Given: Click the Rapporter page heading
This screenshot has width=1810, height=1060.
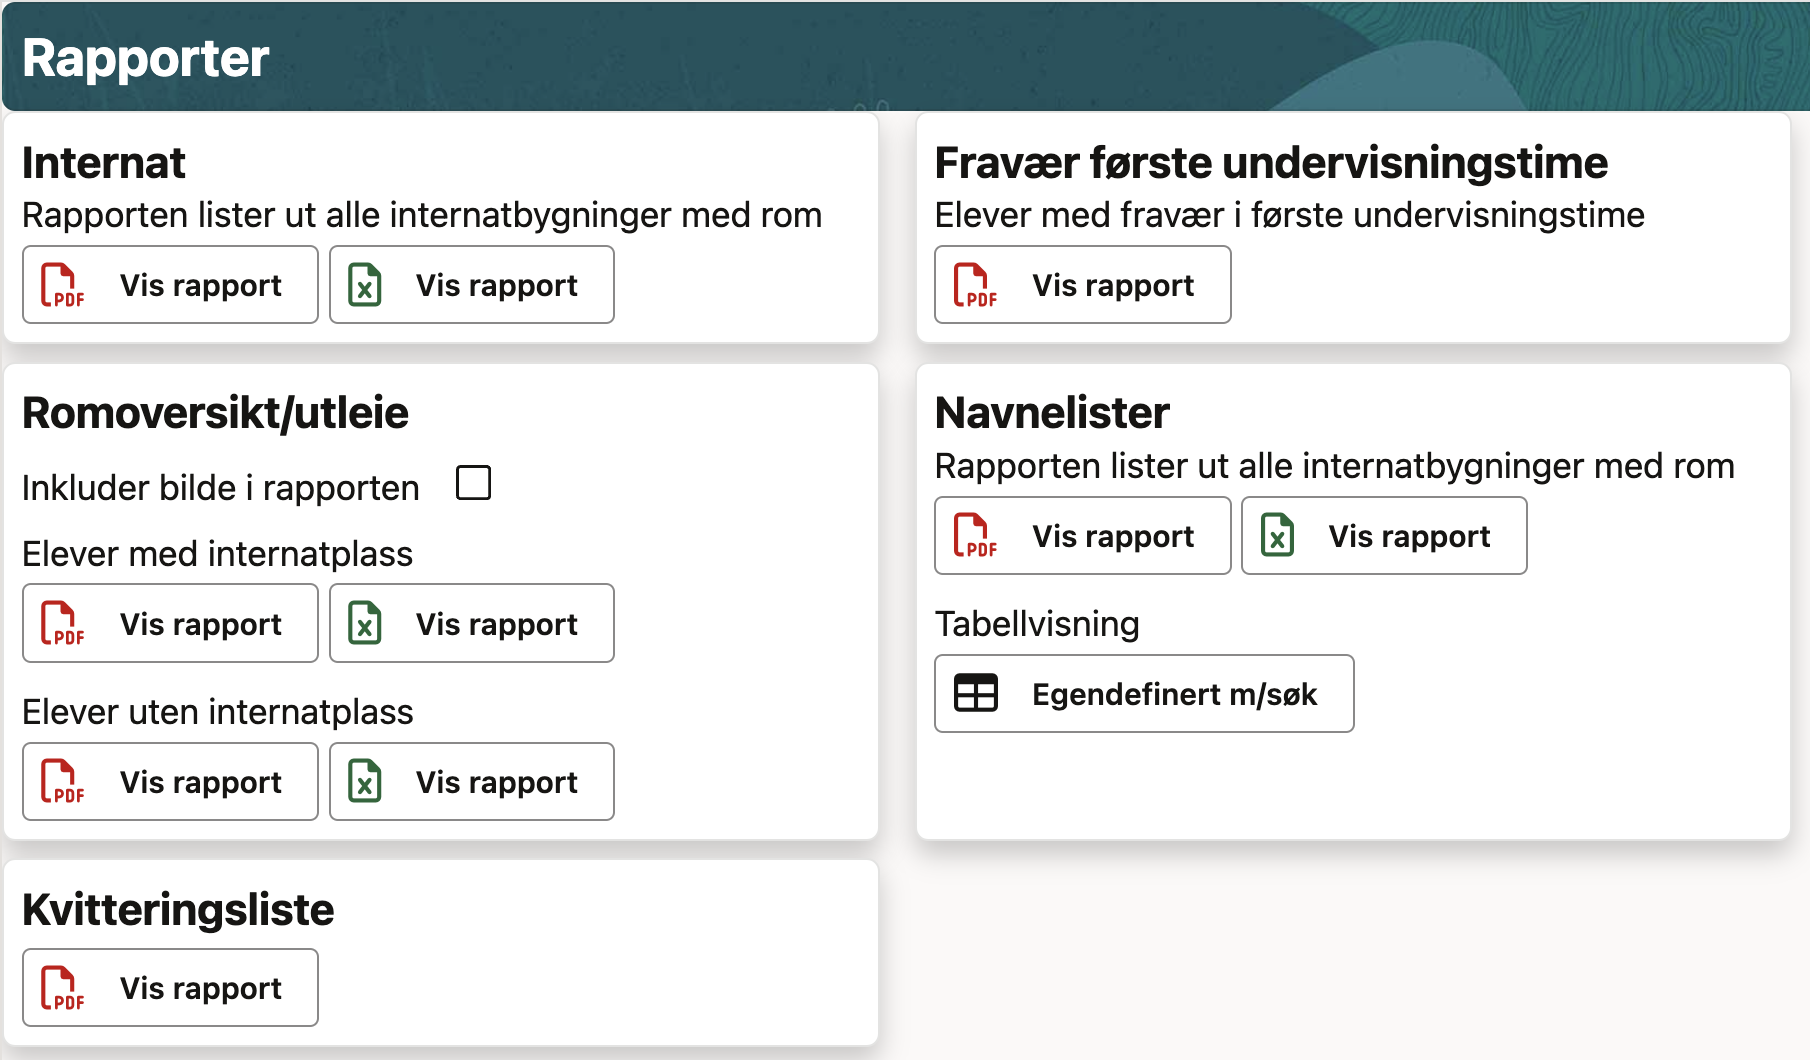Looking at the screenshot, I should [146, 58].
